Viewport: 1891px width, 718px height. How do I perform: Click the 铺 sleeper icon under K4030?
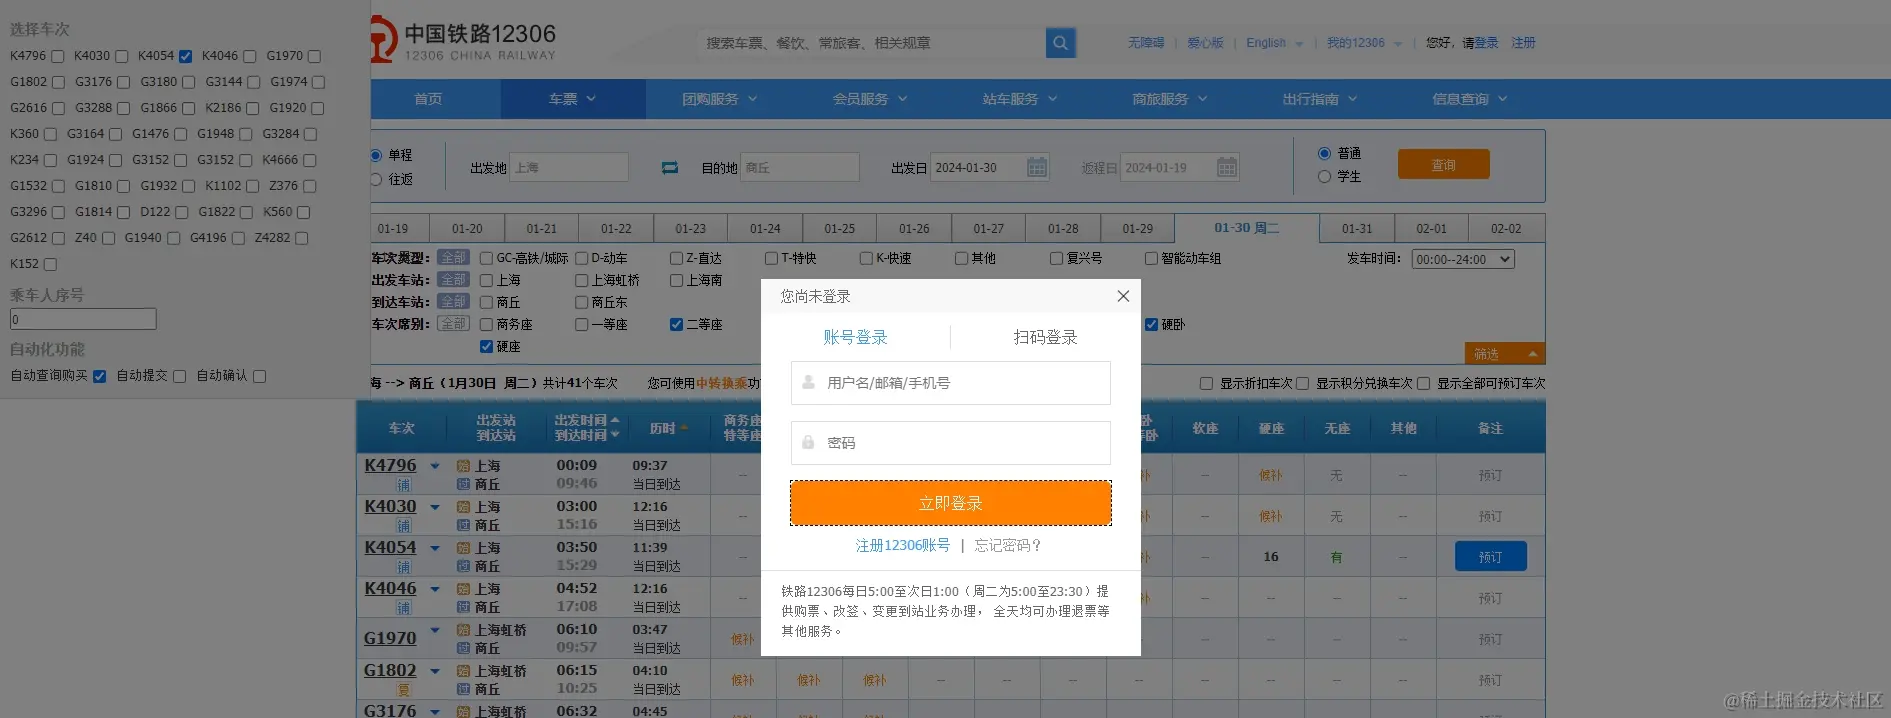tap(403, 526)
